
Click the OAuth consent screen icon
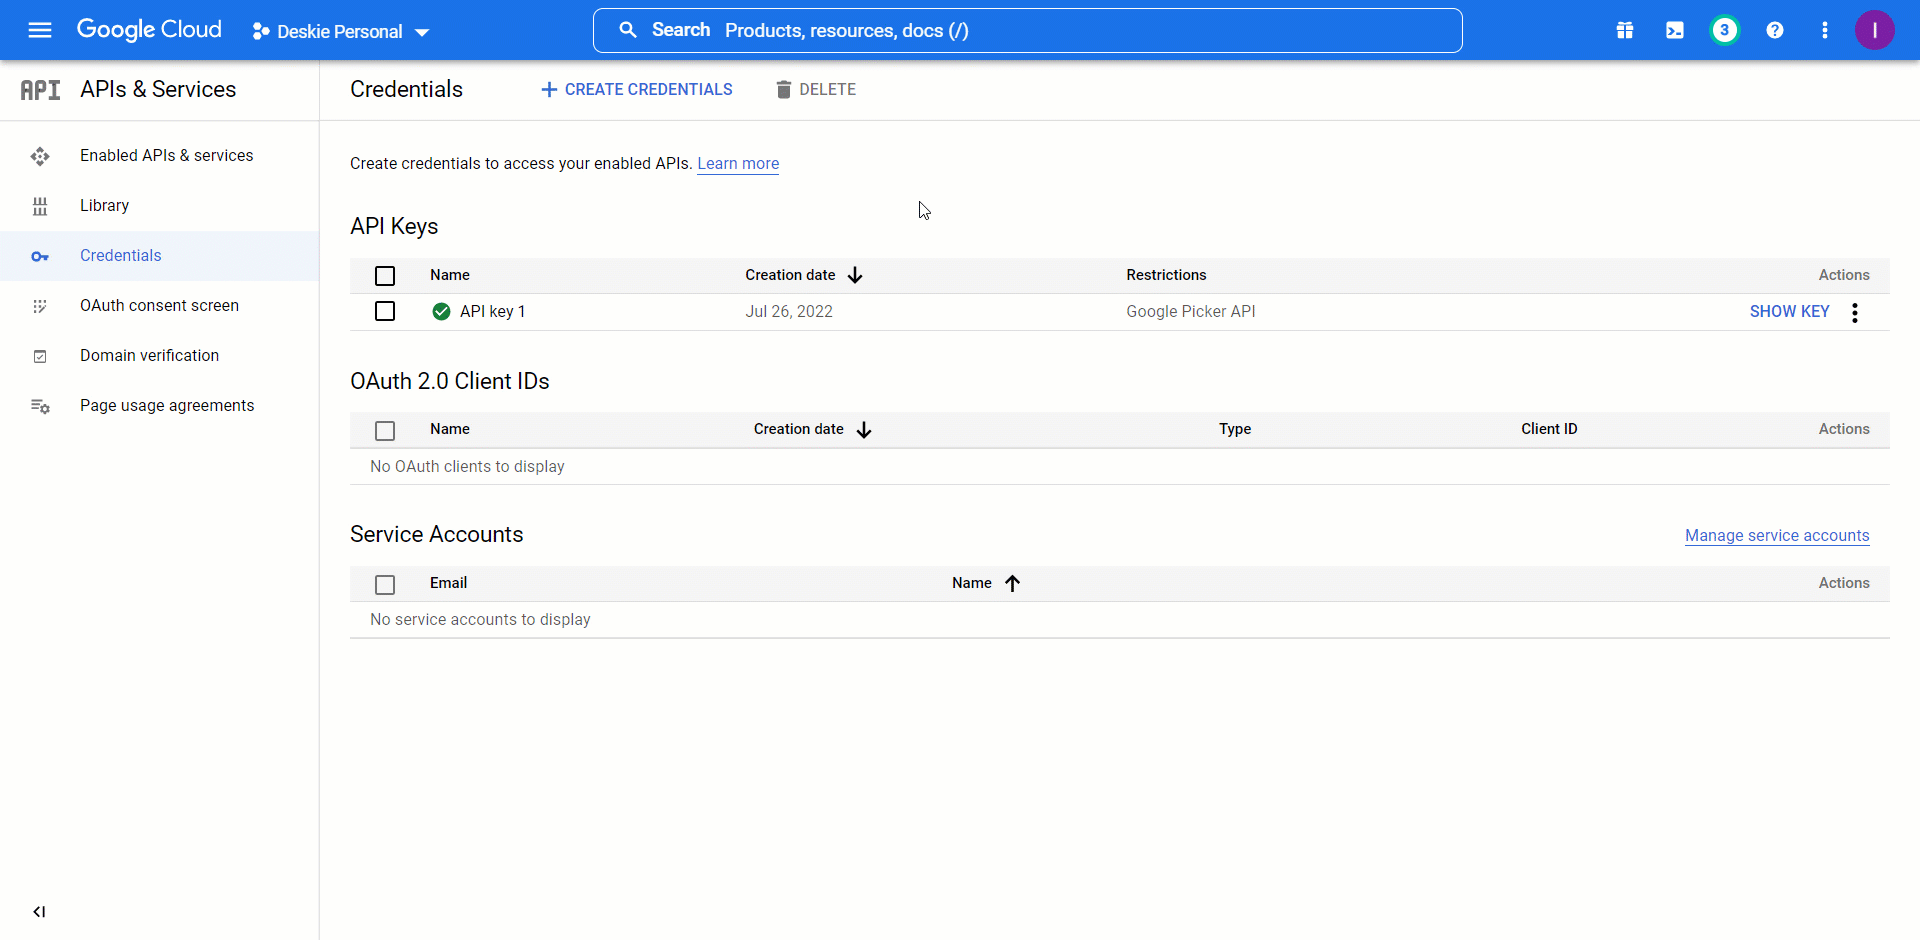[x=40, y=306]
